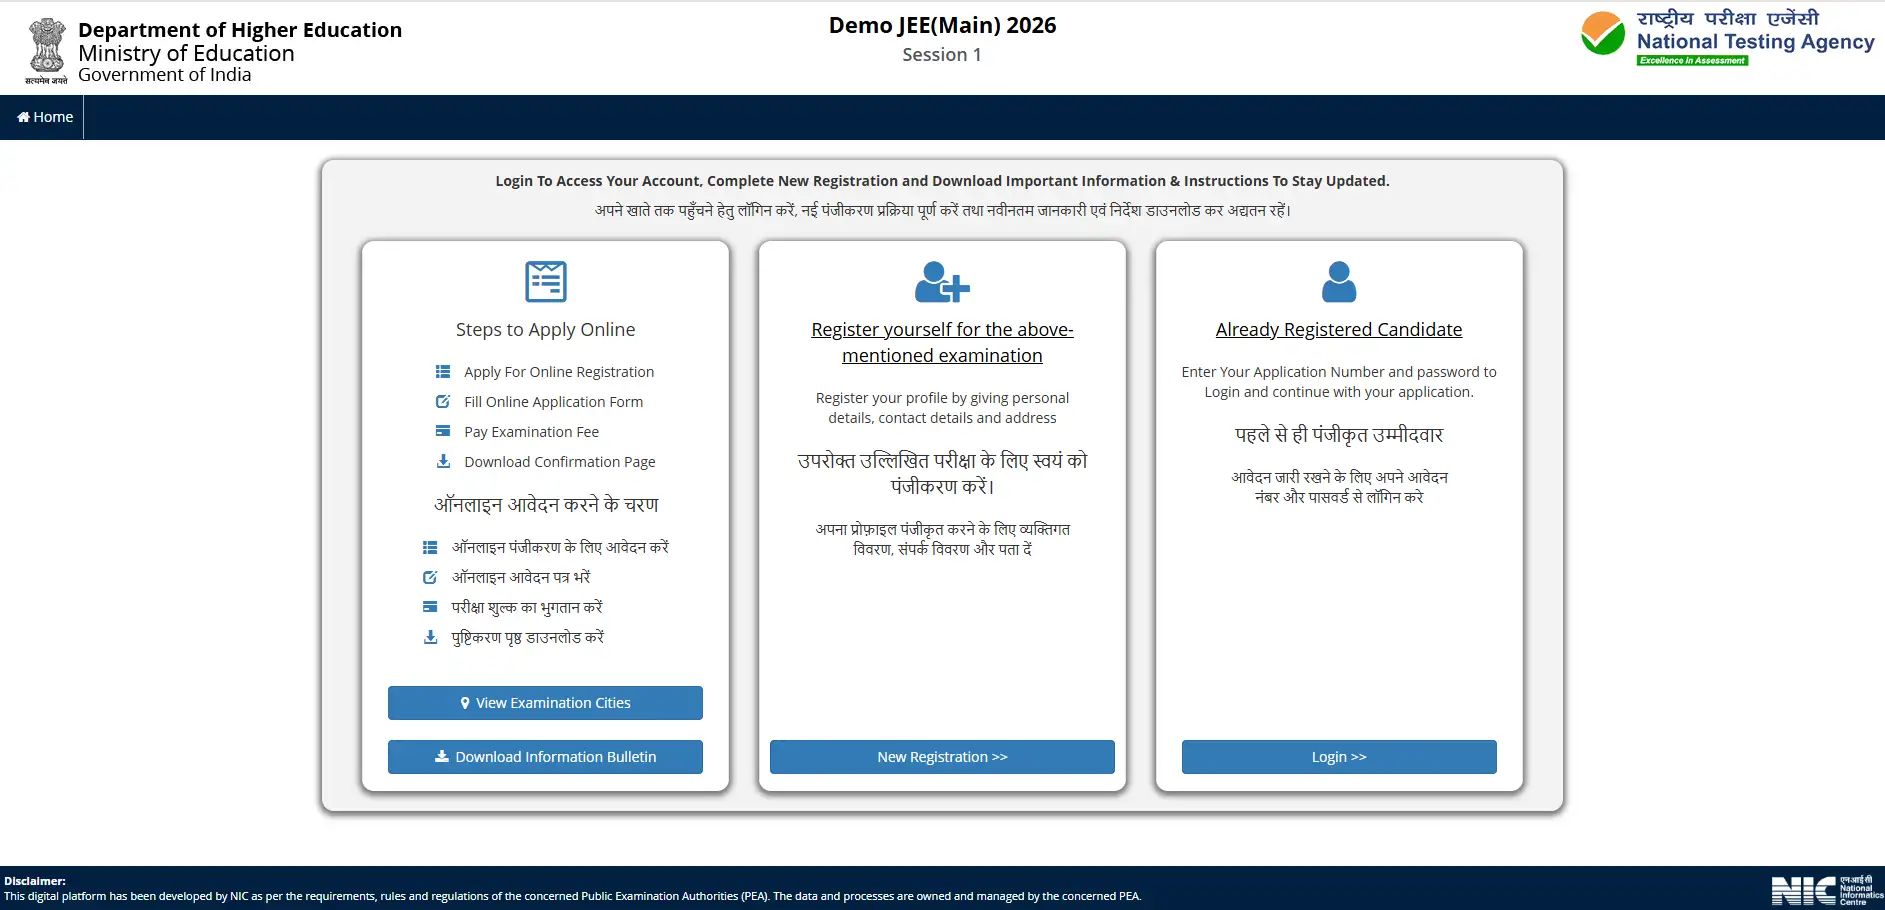The image size is (1885, 910).
Task: Click 'Steps to Apply Online' heading
Action: (x=545, y=330)
